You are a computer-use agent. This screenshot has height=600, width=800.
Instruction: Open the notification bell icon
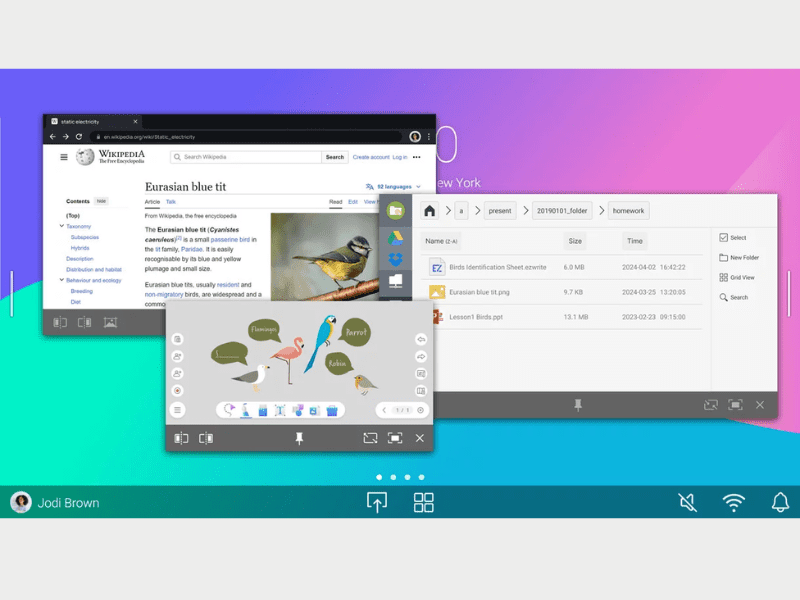780,503
